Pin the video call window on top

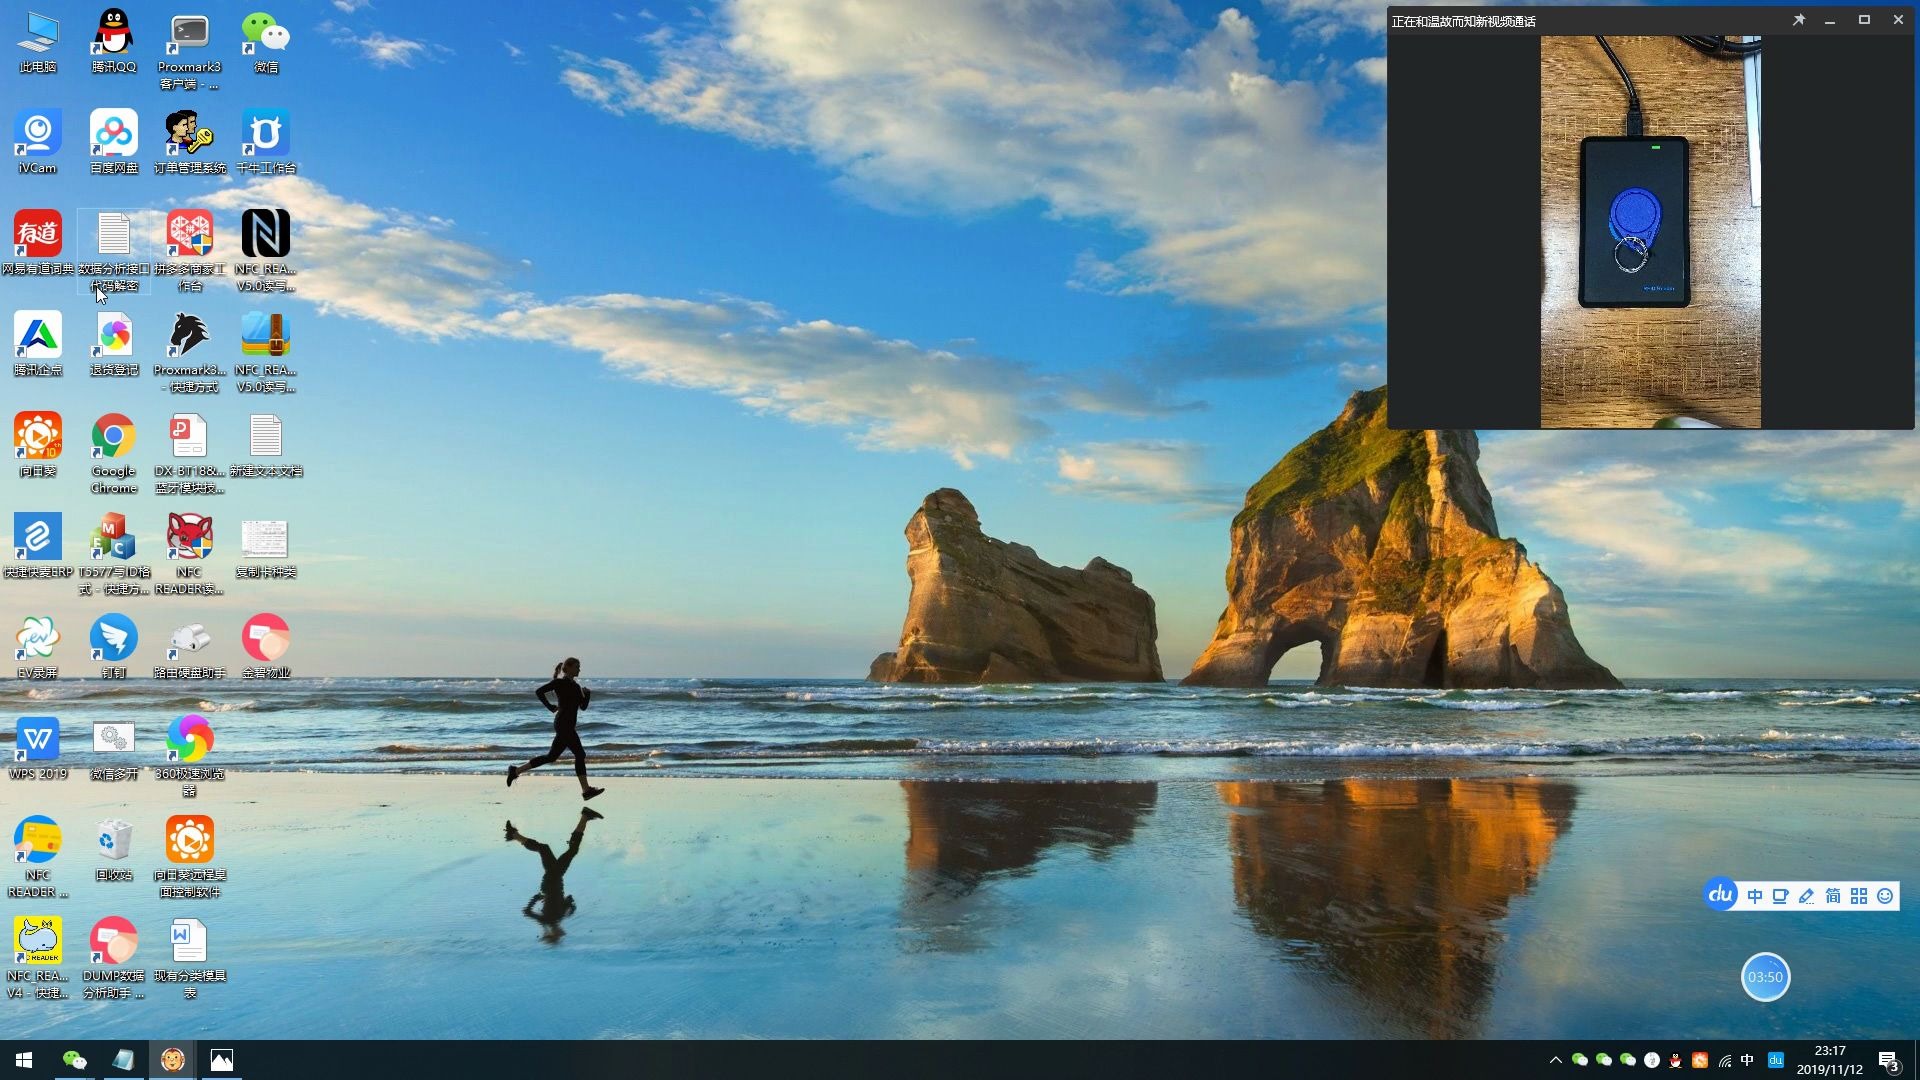(1798, 20)
